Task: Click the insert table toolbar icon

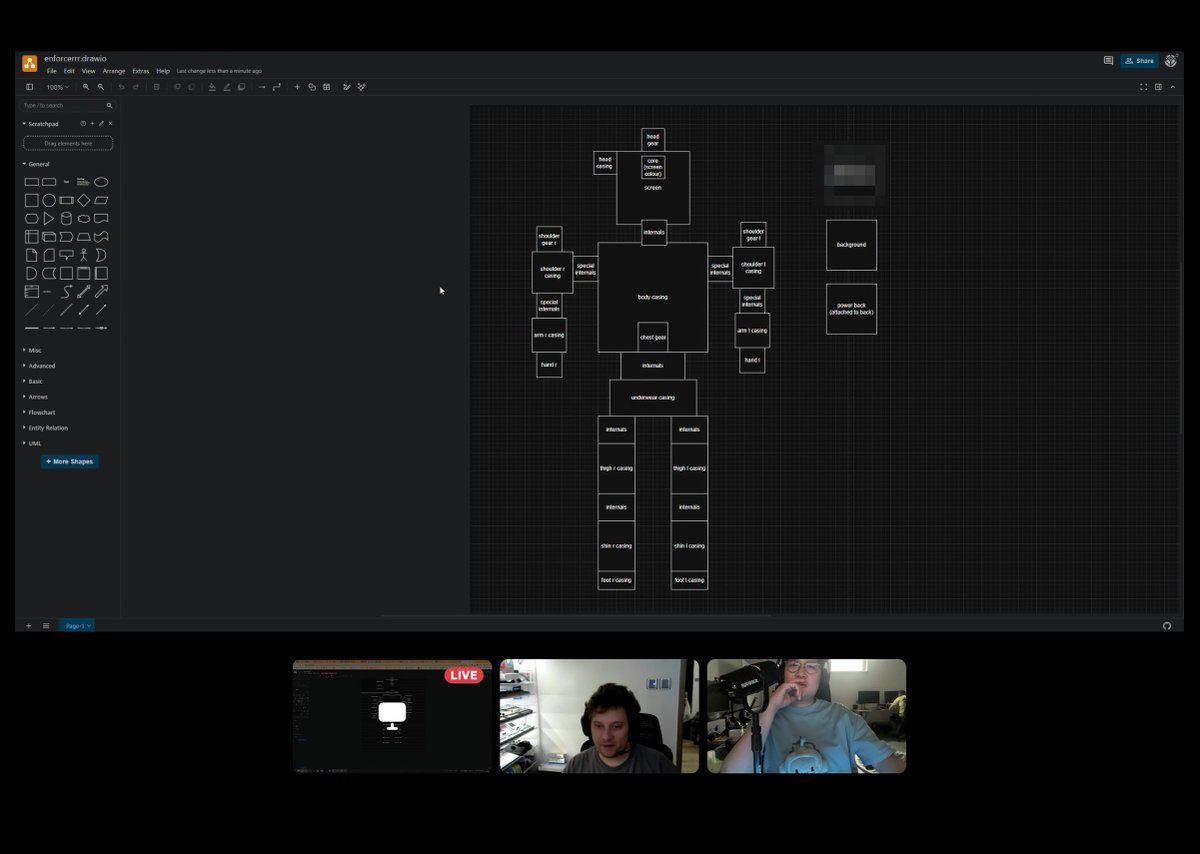Action: click(x=326, y=87)
